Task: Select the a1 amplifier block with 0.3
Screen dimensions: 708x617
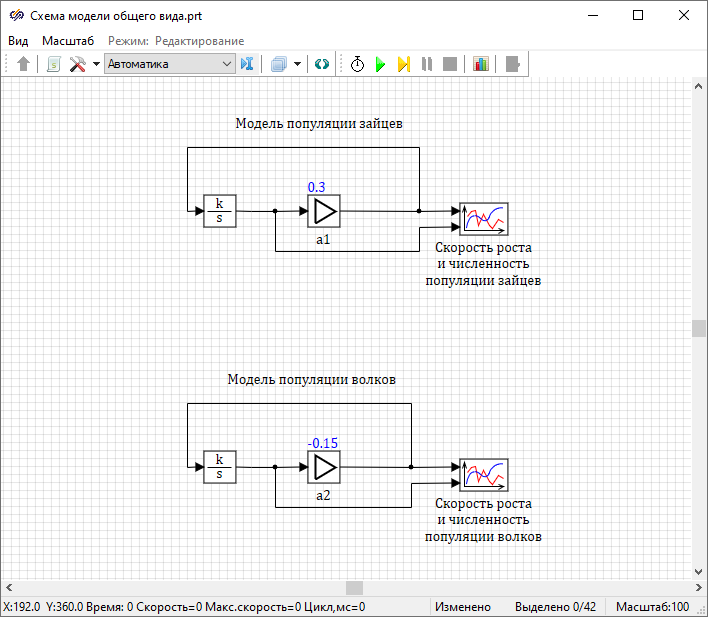Action: 324,211
